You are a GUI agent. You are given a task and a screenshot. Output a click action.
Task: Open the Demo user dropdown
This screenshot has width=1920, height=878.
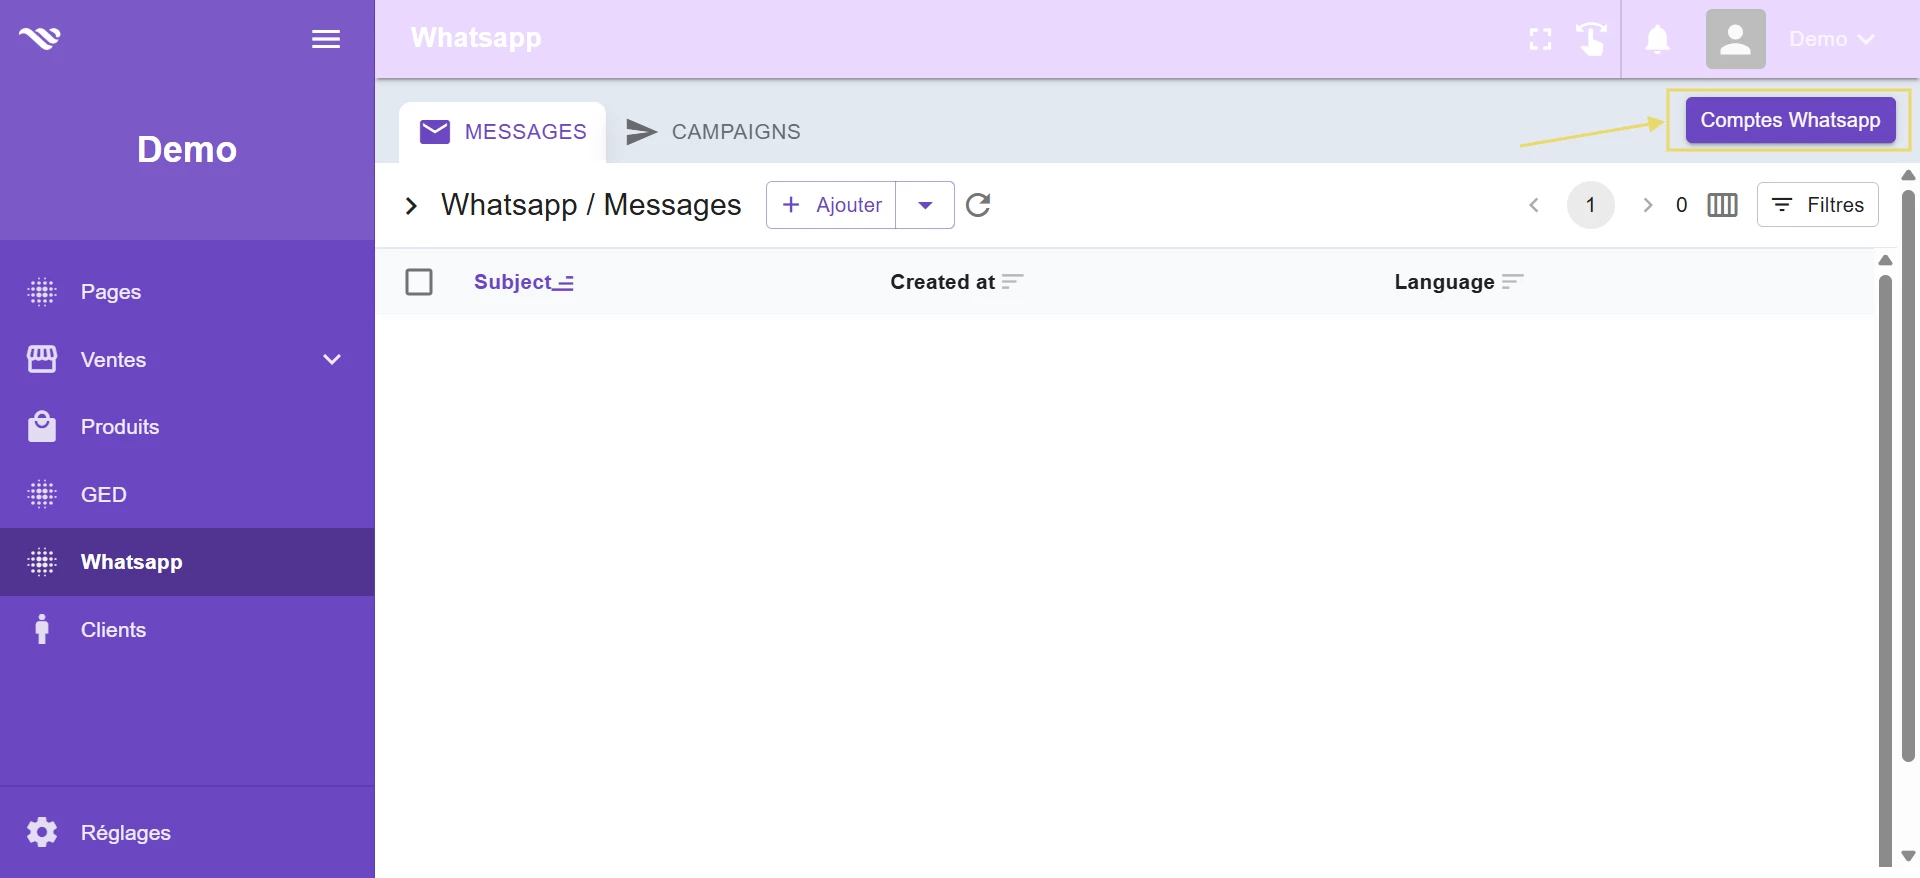point(1831,39)
